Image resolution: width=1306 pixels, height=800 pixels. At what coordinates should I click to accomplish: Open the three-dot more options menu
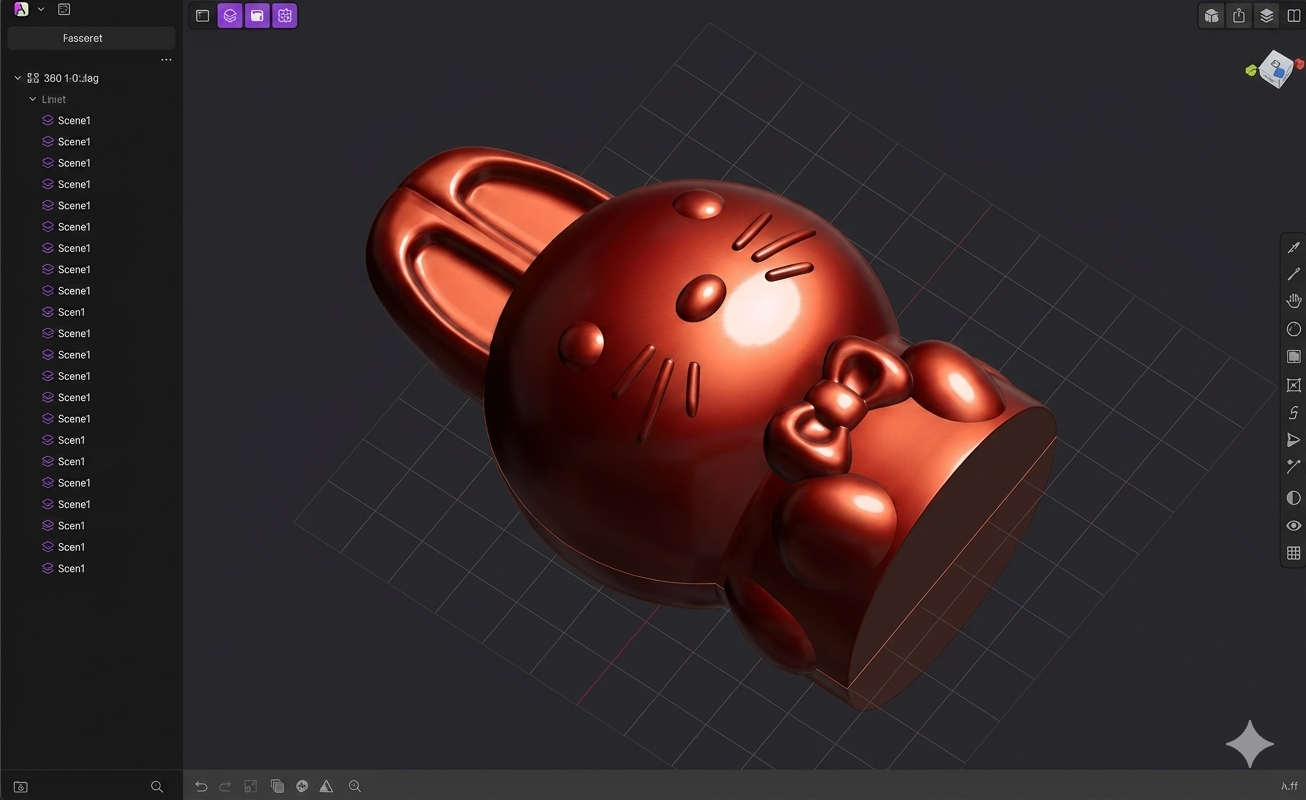pos(166,60)
